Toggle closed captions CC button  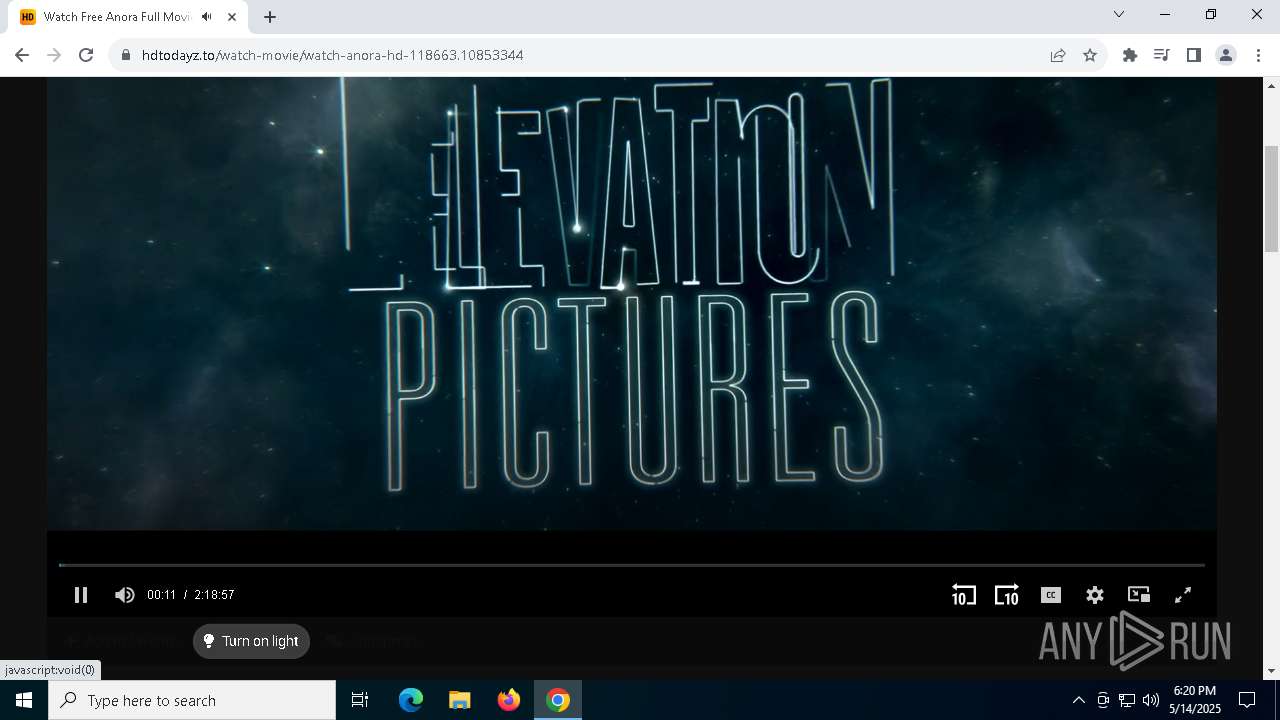pyautogui.click(x=1050, y=595)
